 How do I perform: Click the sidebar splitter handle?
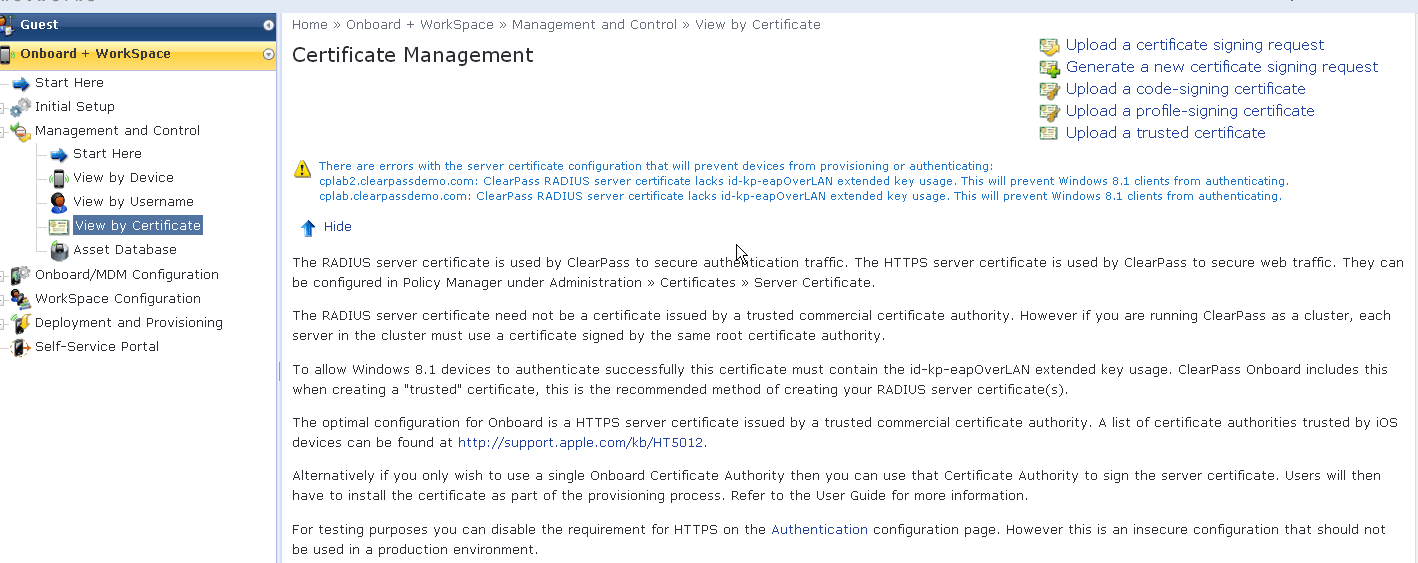(x=278, y=371)
